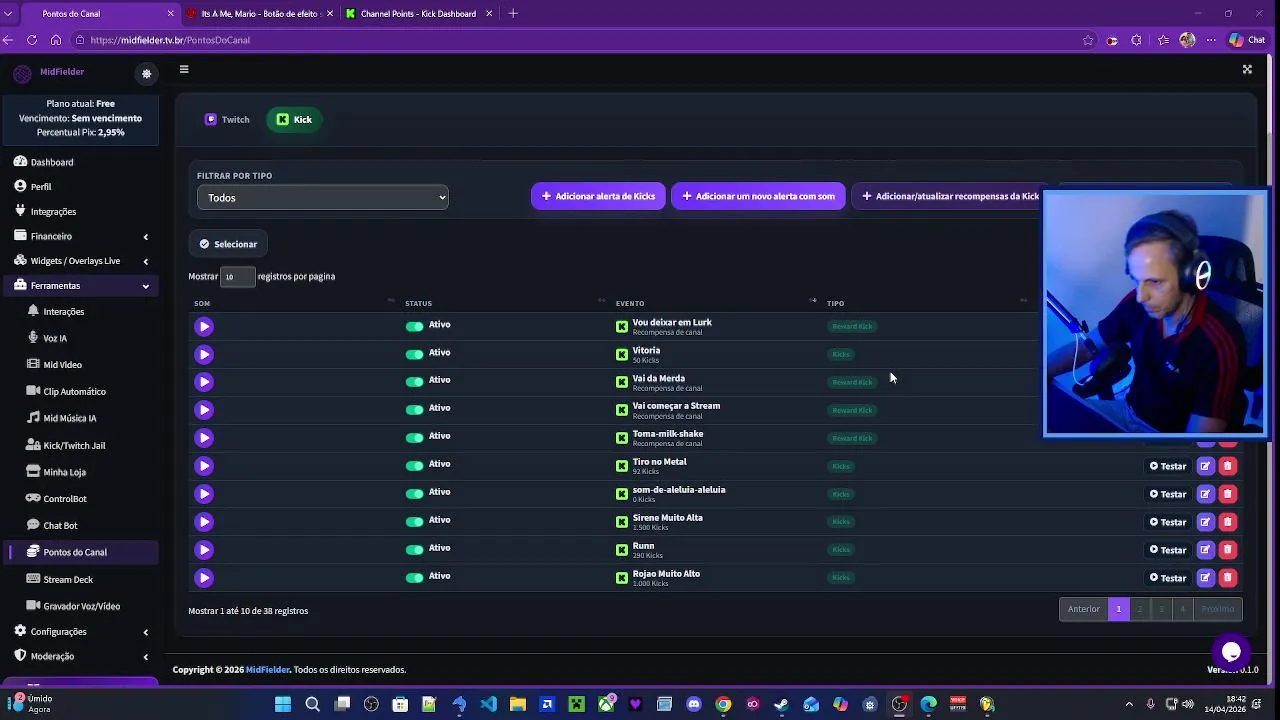
Task: Toggle Ativo status for Tiro no Metal
Action: tap(414, 466)
